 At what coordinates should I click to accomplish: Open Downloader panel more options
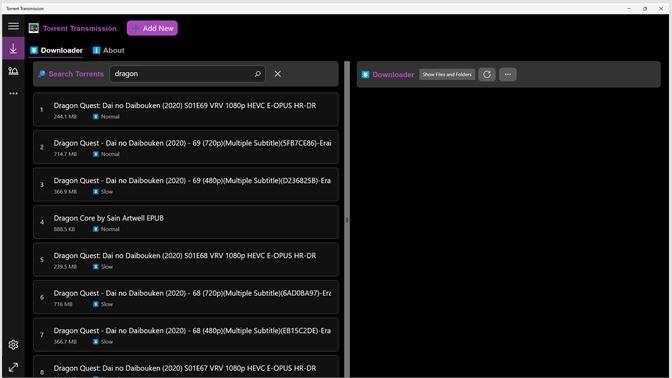(x=508, y=75)
